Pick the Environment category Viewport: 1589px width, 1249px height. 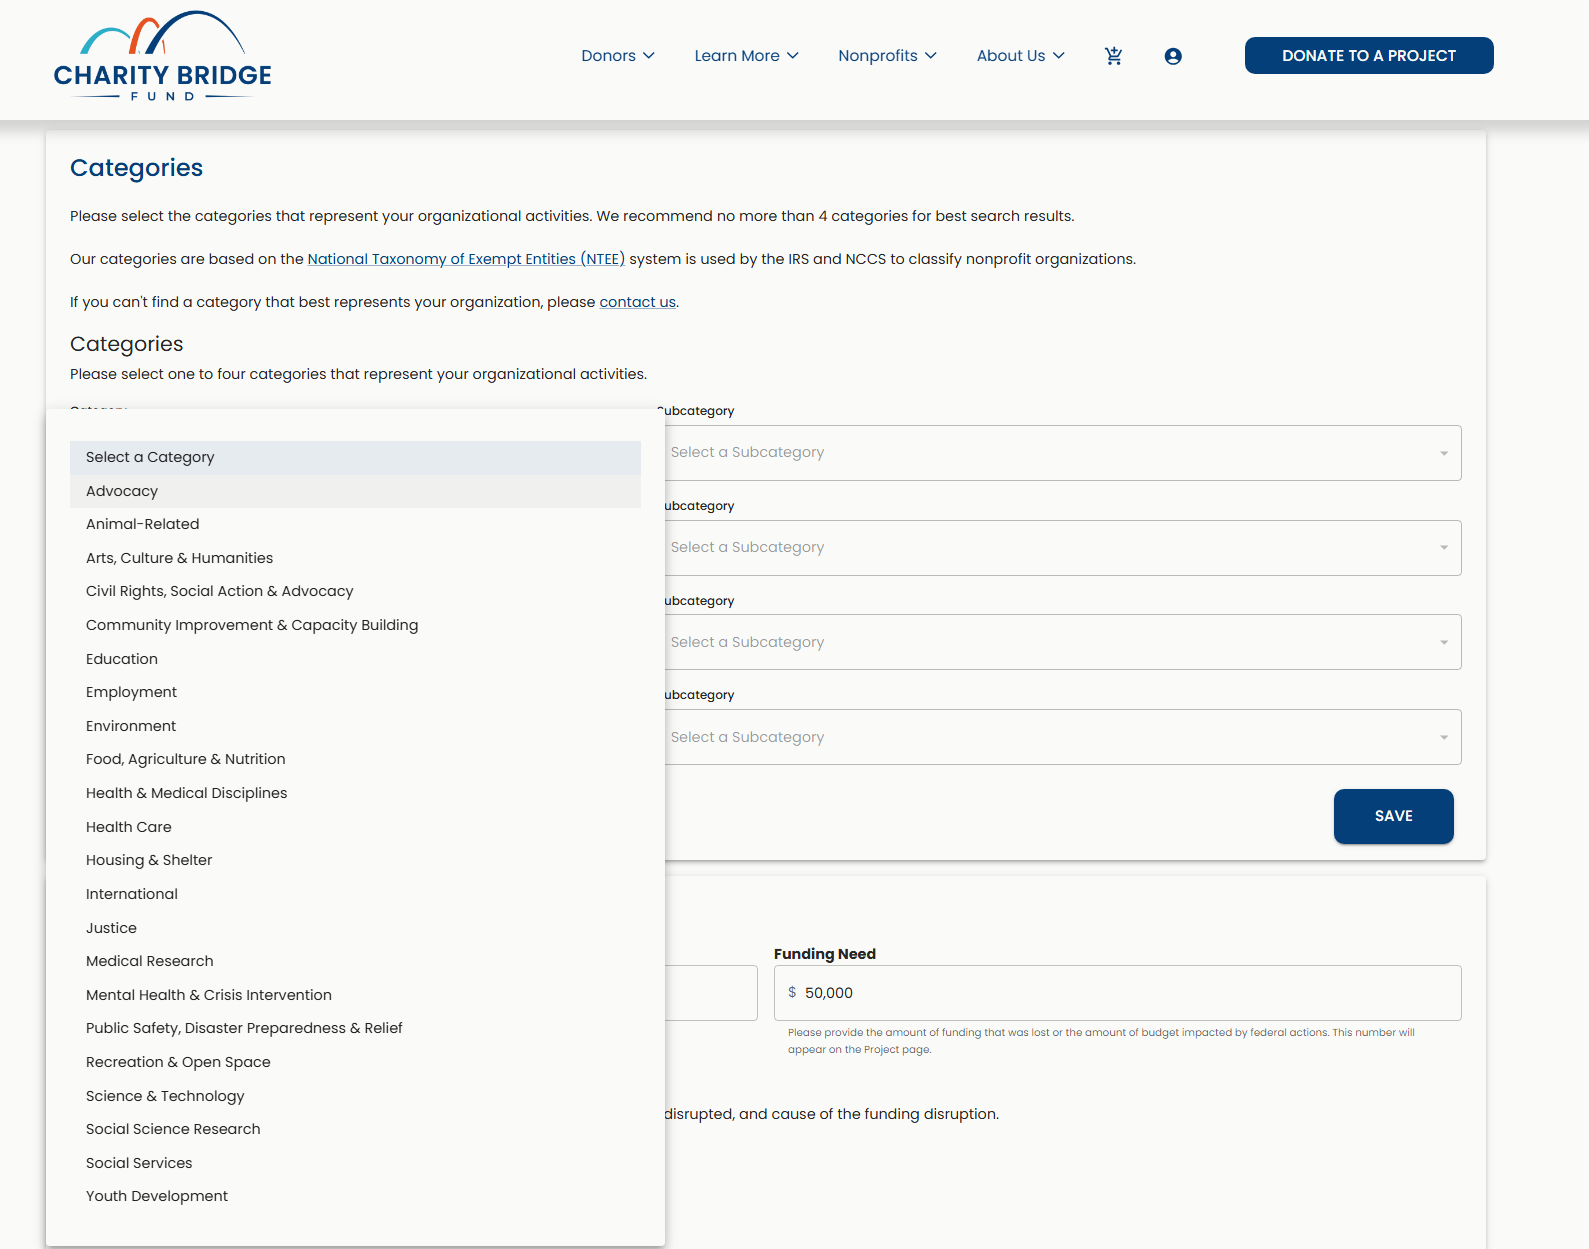pyautogui.click(x=355, y=726)
